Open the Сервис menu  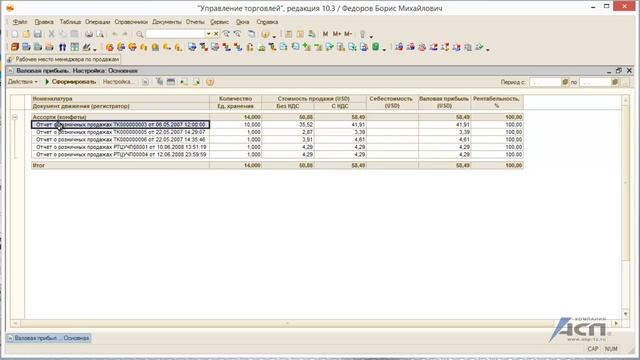(x=220, y=22)
